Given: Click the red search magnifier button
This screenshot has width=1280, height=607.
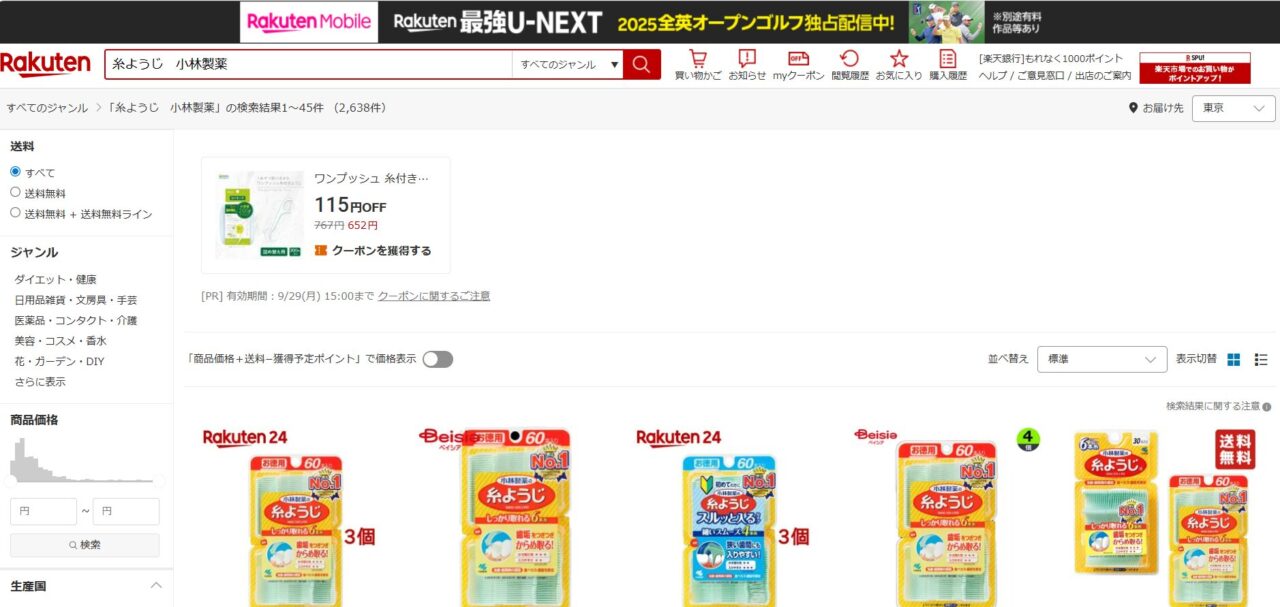Looking at the screenshot, I should tap(641, 64).
